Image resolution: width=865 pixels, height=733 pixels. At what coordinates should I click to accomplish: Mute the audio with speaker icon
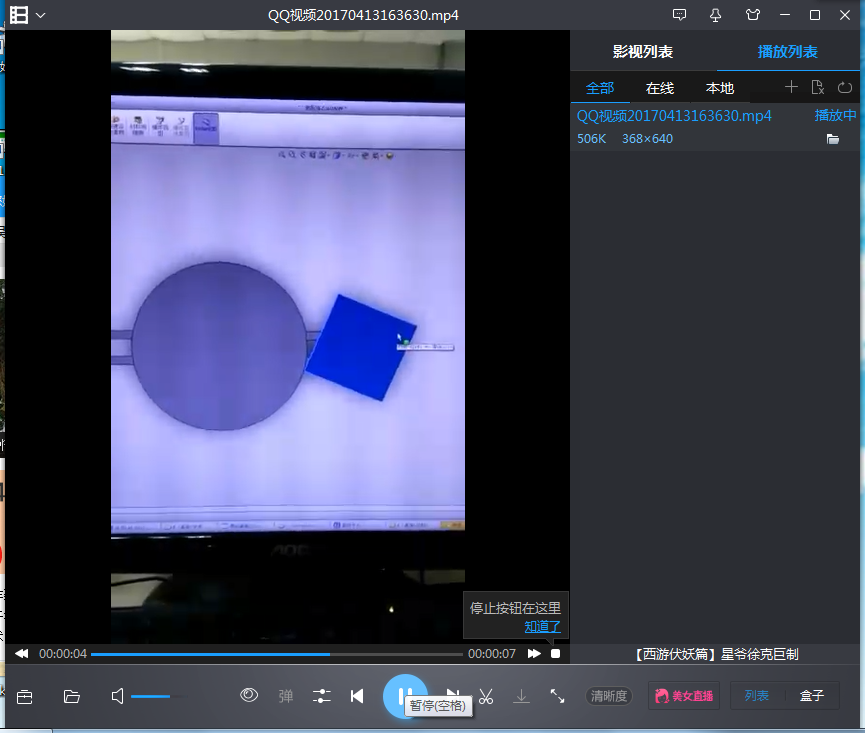click(118, 696)
